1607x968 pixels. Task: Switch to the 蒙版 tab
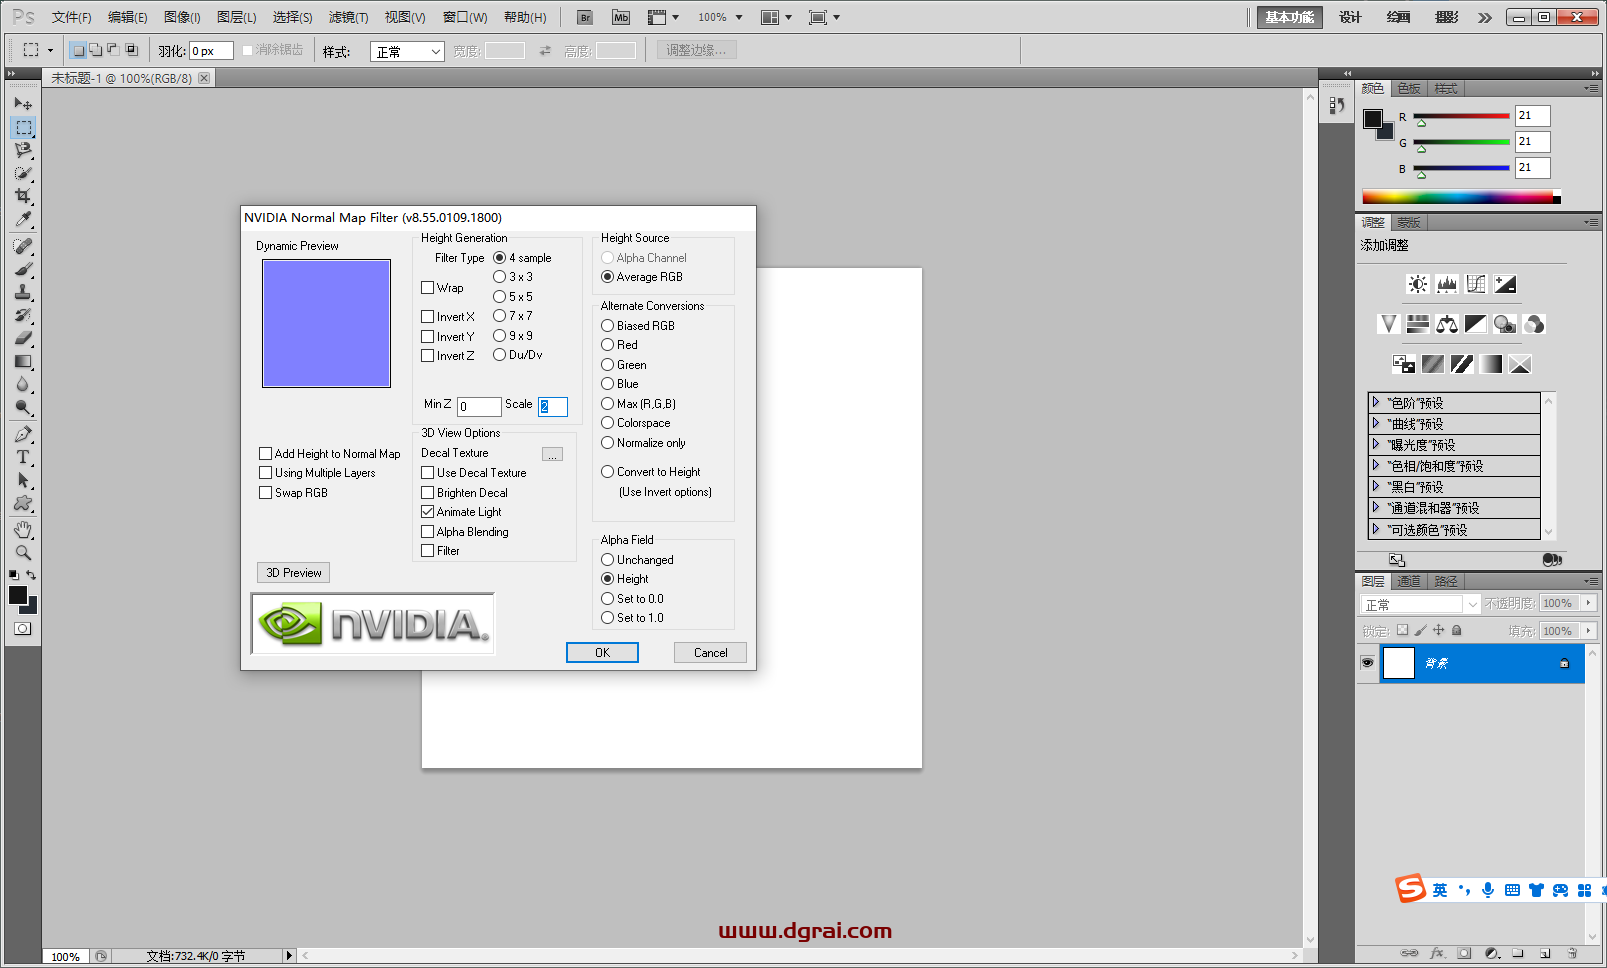(x=1408, y=222)
